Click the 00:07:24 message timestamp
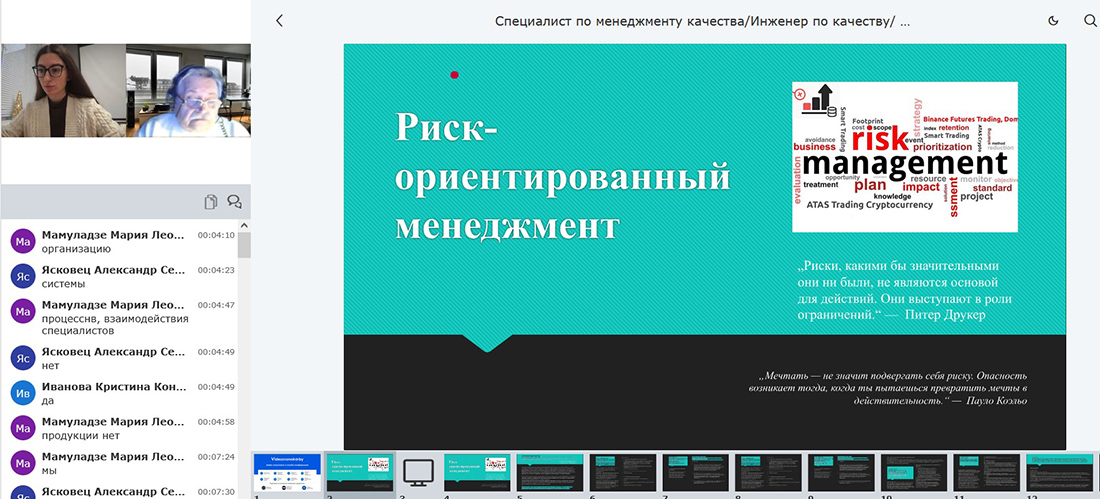The width and height of the screenshot is (1100, 499). pyautogui.click(x=215, y=457)
